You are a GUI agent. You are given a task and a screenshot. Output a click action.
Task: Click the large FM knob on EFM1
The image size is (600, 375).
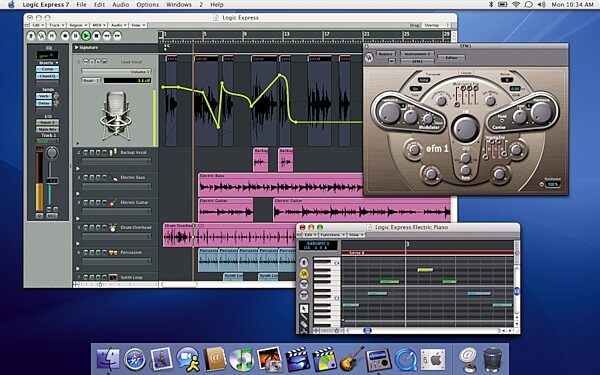coord(466,128)
